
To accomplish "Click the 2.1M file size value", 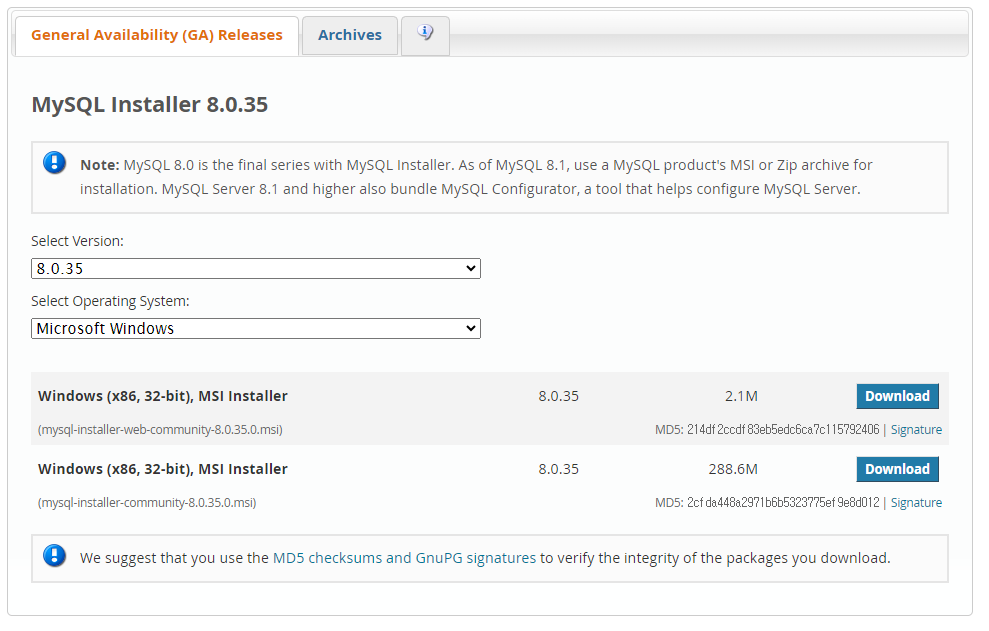I will (x=741, y=396).
